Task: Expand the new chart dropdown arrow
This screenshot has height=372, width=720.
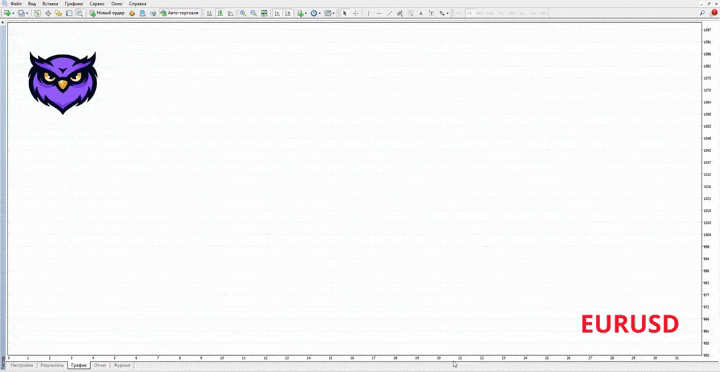Action: (x=14, y=13)
